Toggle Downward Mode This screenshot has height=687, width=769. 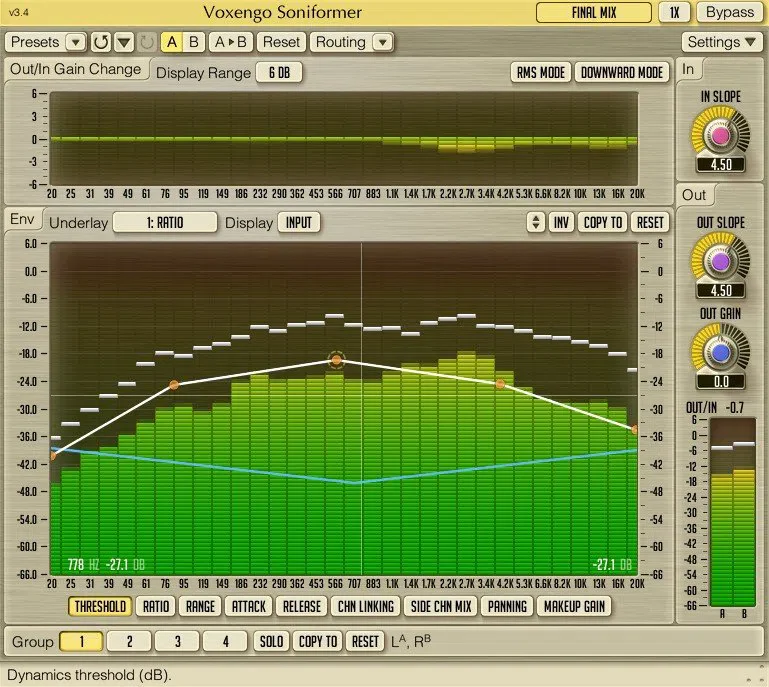click(x=621, y=73)
